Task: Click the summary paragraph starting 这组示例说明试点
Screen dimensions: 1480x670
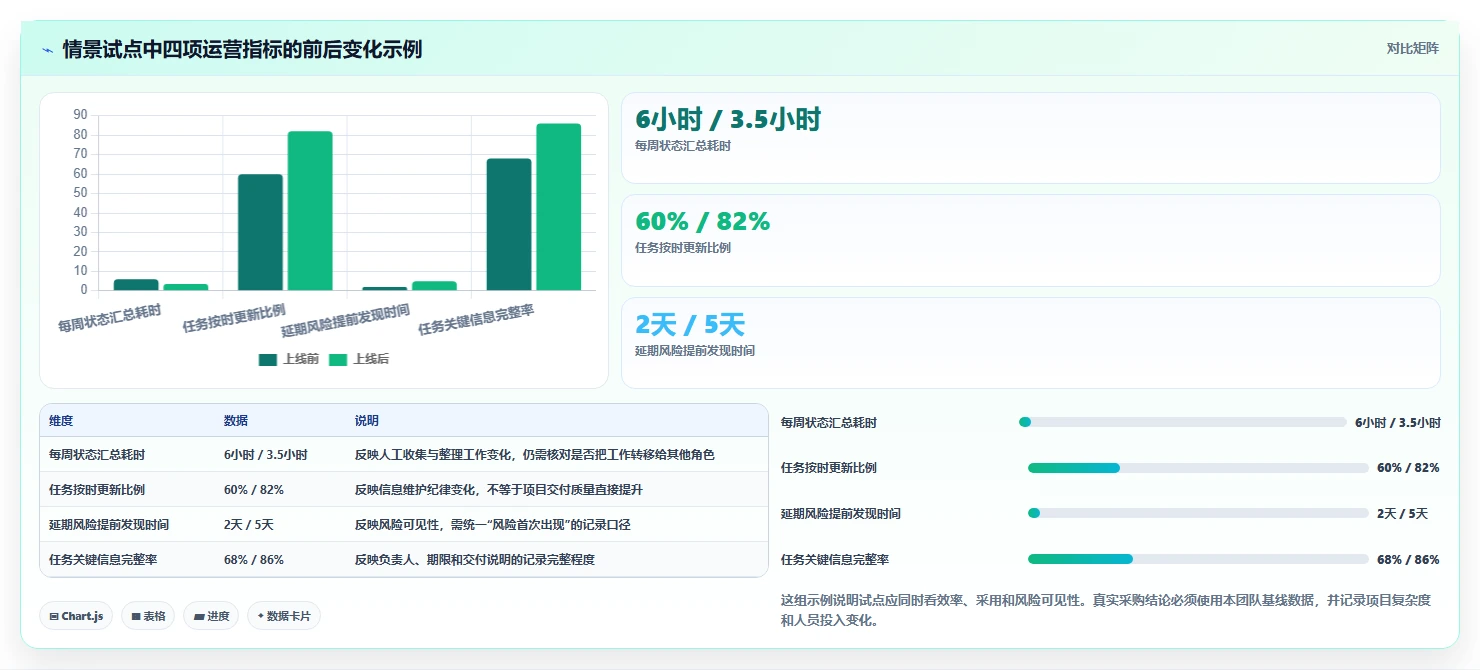Action: coord(1105,610)
